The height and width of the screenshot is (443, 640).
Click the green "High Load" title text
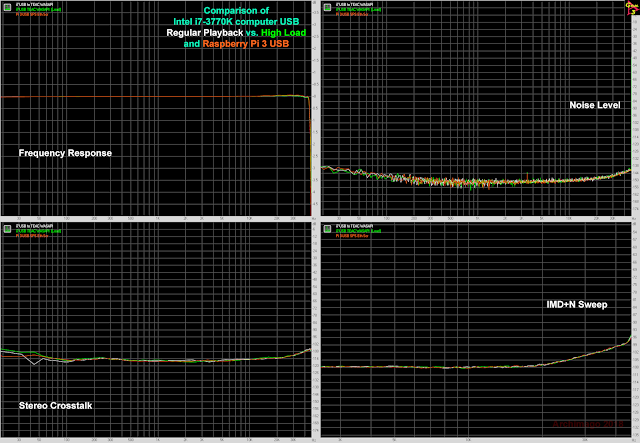(x=284, y=33)
